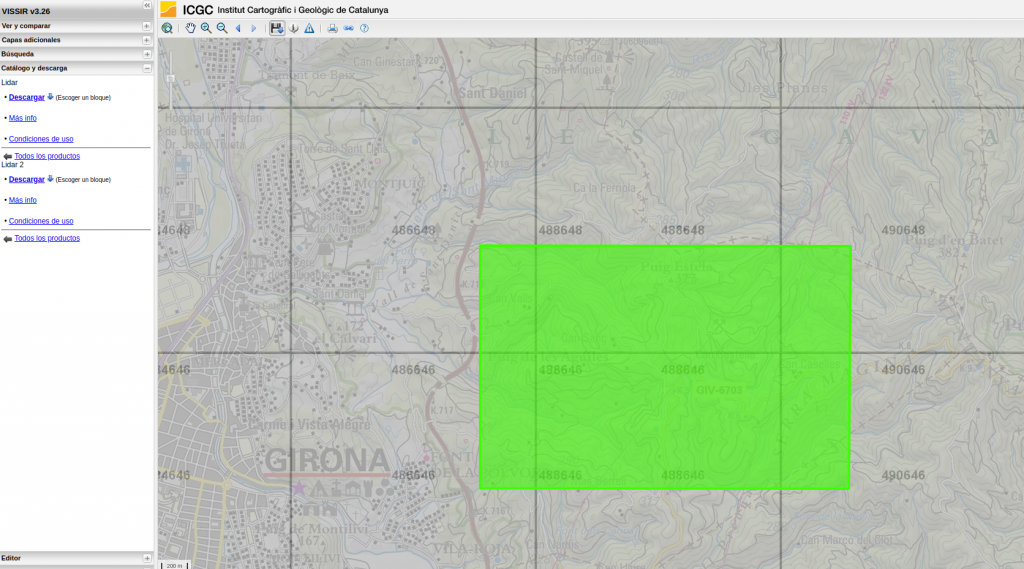Expand the Editor panel
The image size is (1024, 569).
146,559
